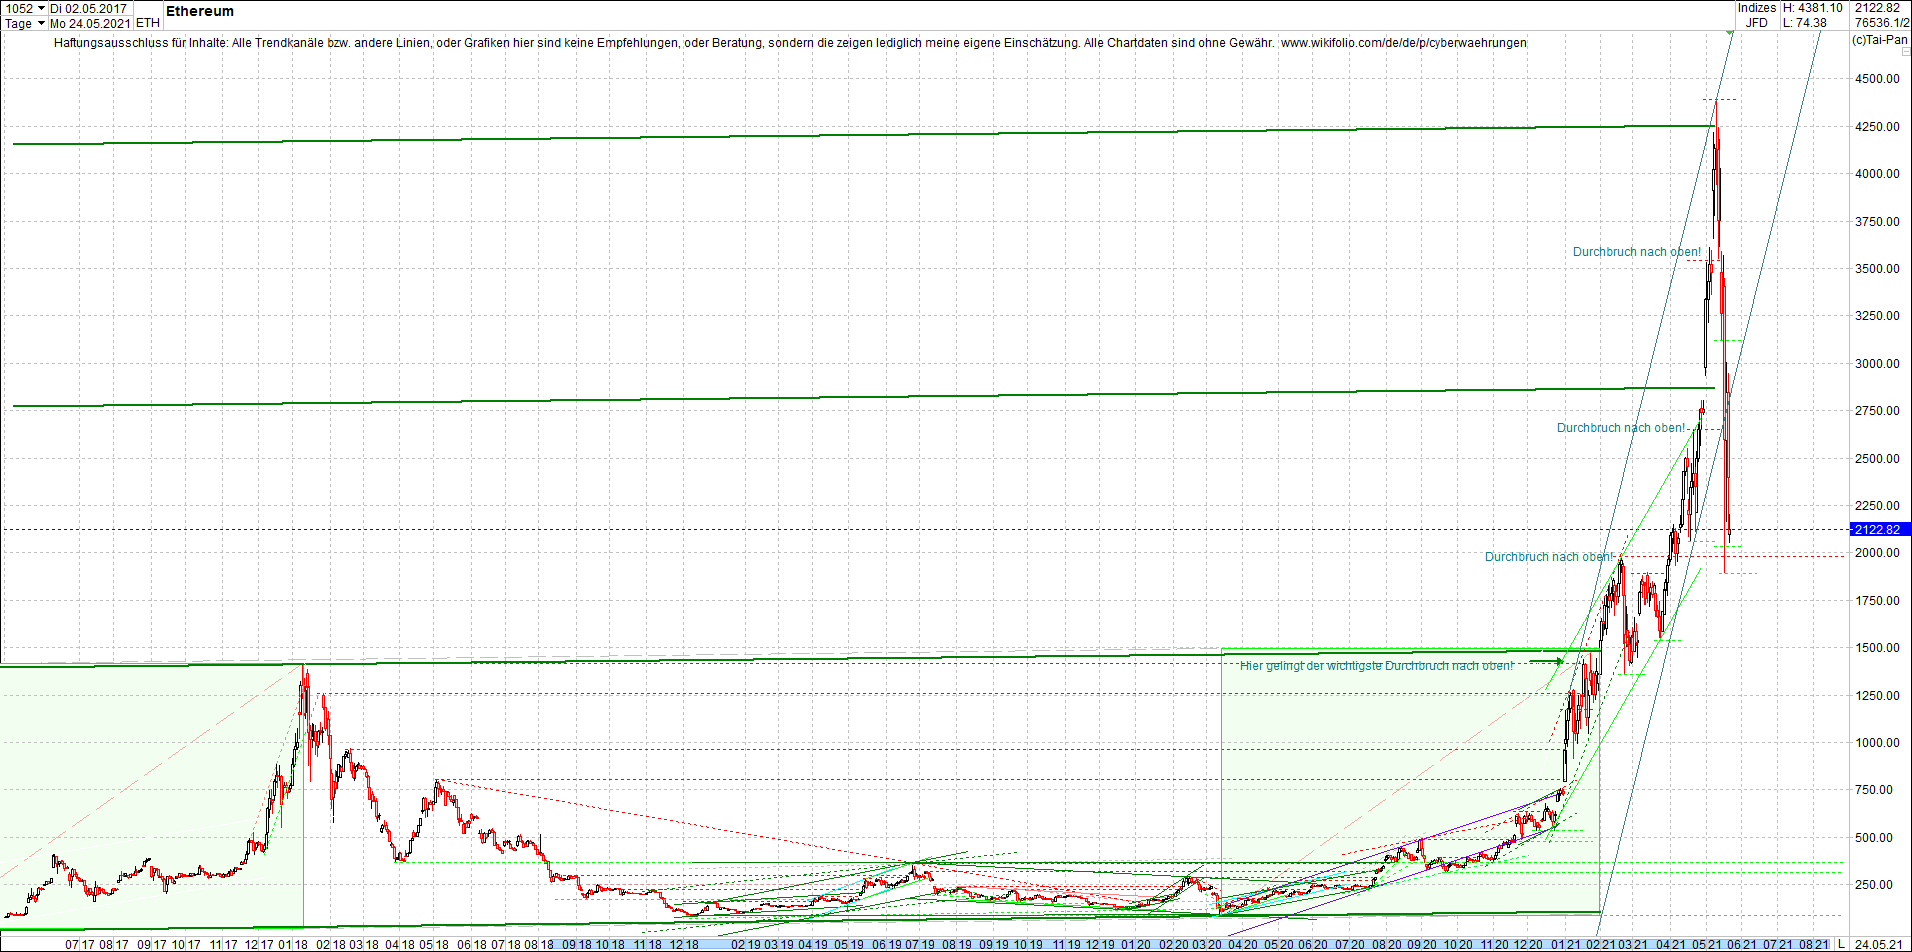
Task: Click 'Durchbruch nach oben!' note beside 3500 level
Action: pos(1637,252)
